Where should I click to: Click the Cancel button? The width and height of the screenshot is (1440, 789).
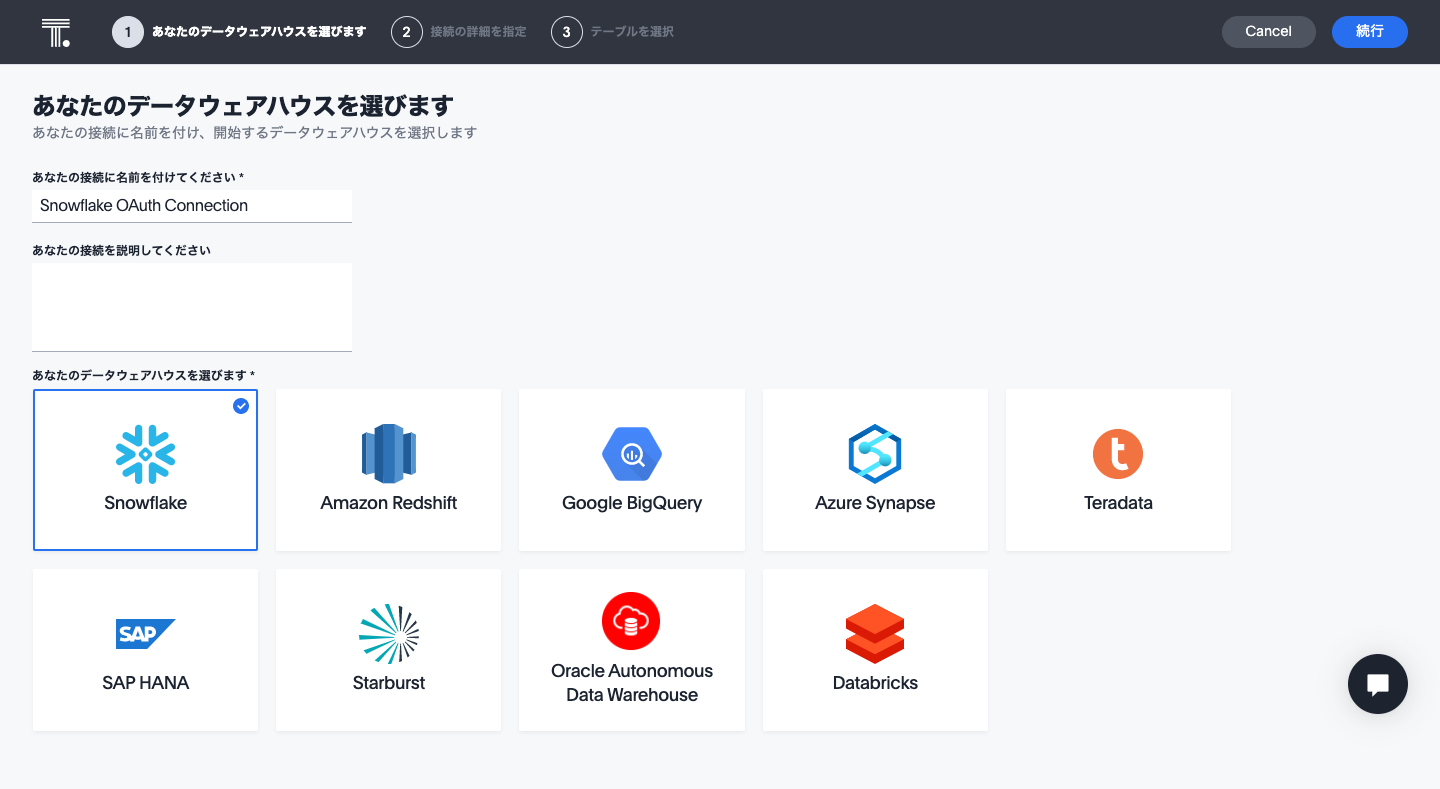pos(1268,31)
